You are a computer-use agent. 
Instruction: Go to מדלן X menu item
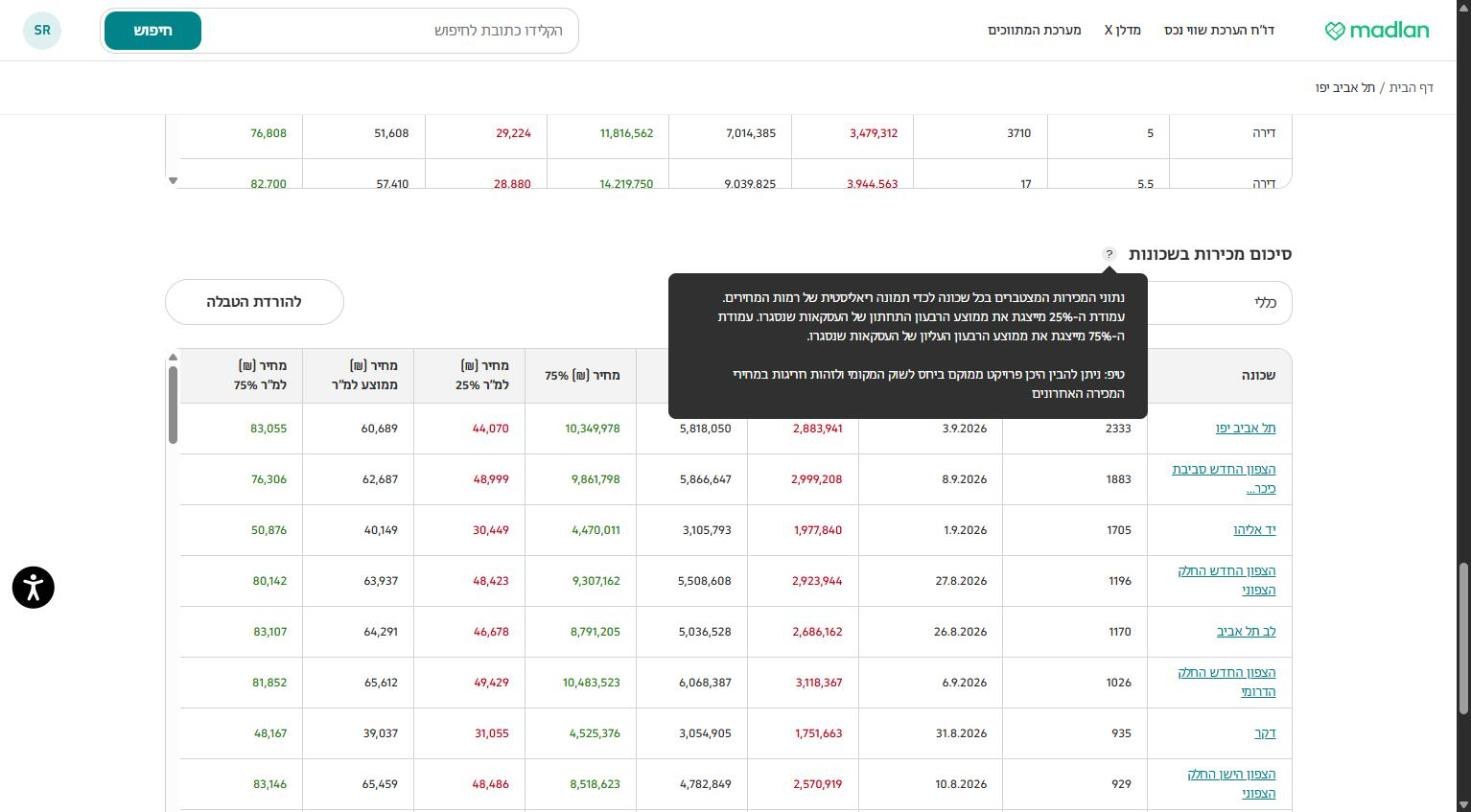[1122, 30]
